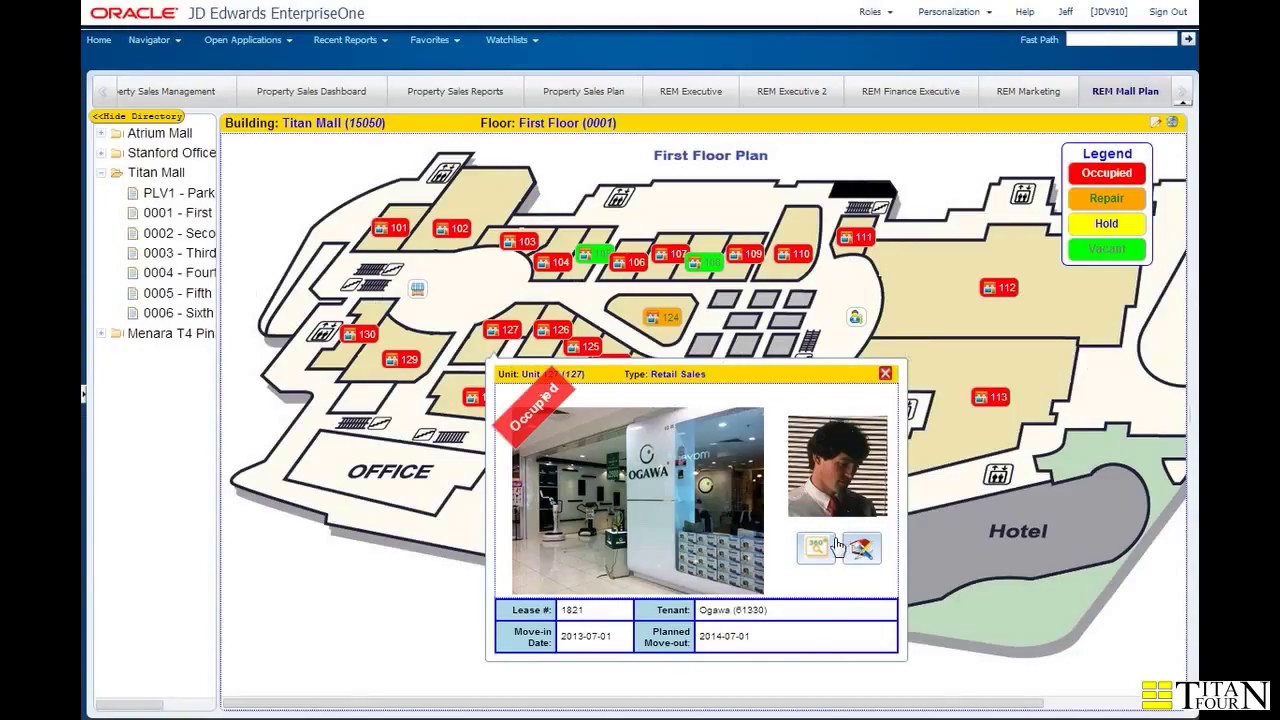Open unit 126 marker
1280x720 pixels.
click(x=552, y=330)
